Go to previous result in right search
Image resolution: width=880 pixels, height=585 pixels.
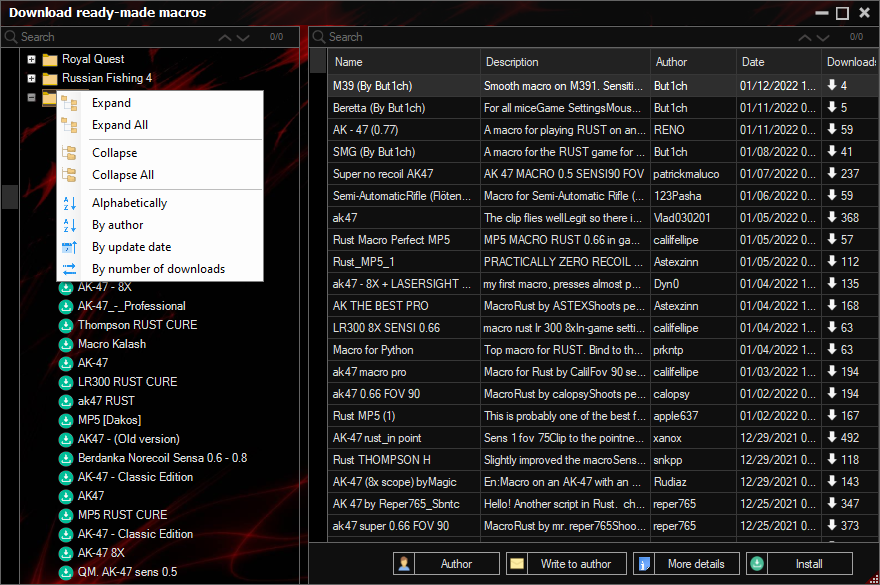[805, 38]
